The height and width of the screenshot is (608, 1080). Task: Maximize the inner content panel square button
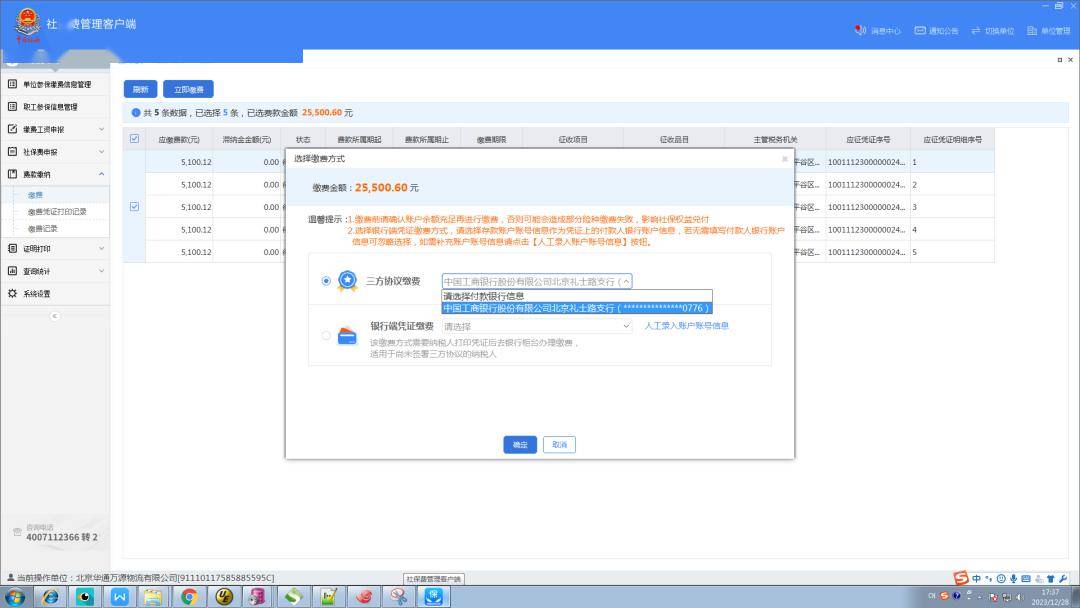pyautogui.click(x=1059, y=60)
